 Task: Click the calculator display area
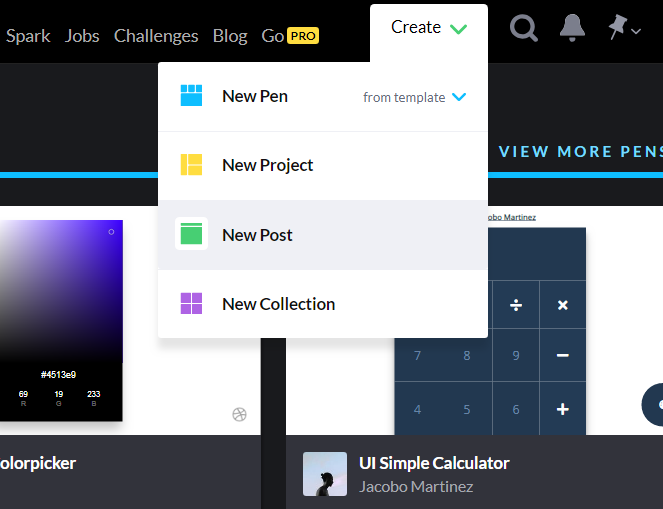click(x=537, y=254)
